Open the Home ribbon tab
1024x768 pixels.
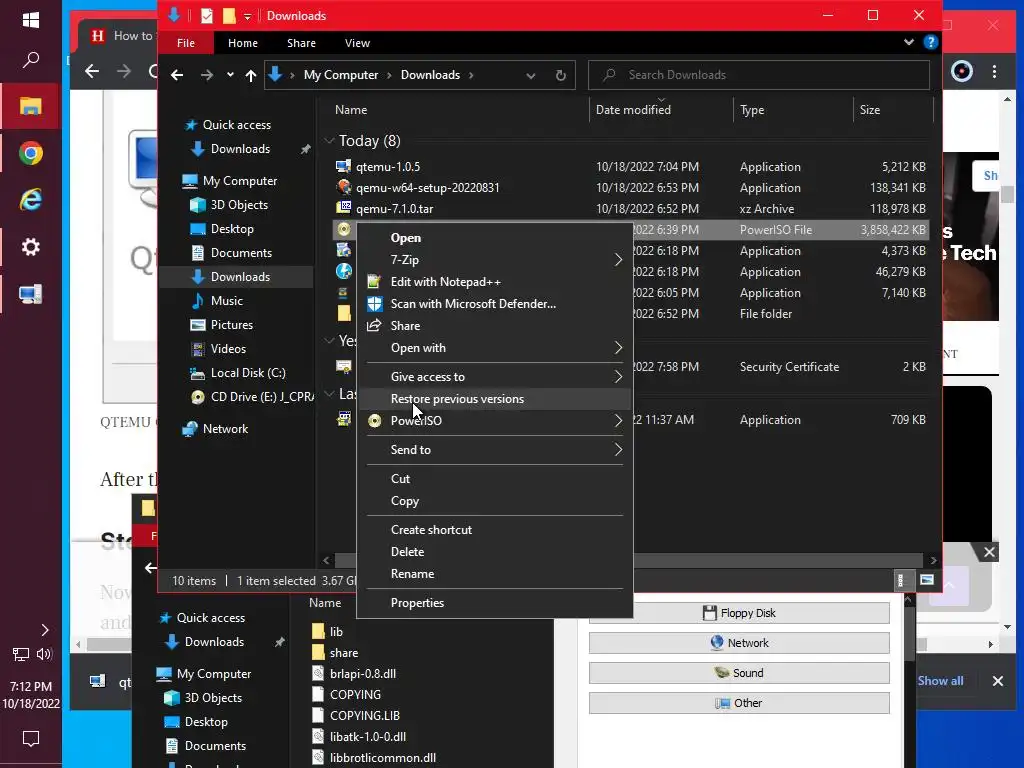(x=242, y=43)
